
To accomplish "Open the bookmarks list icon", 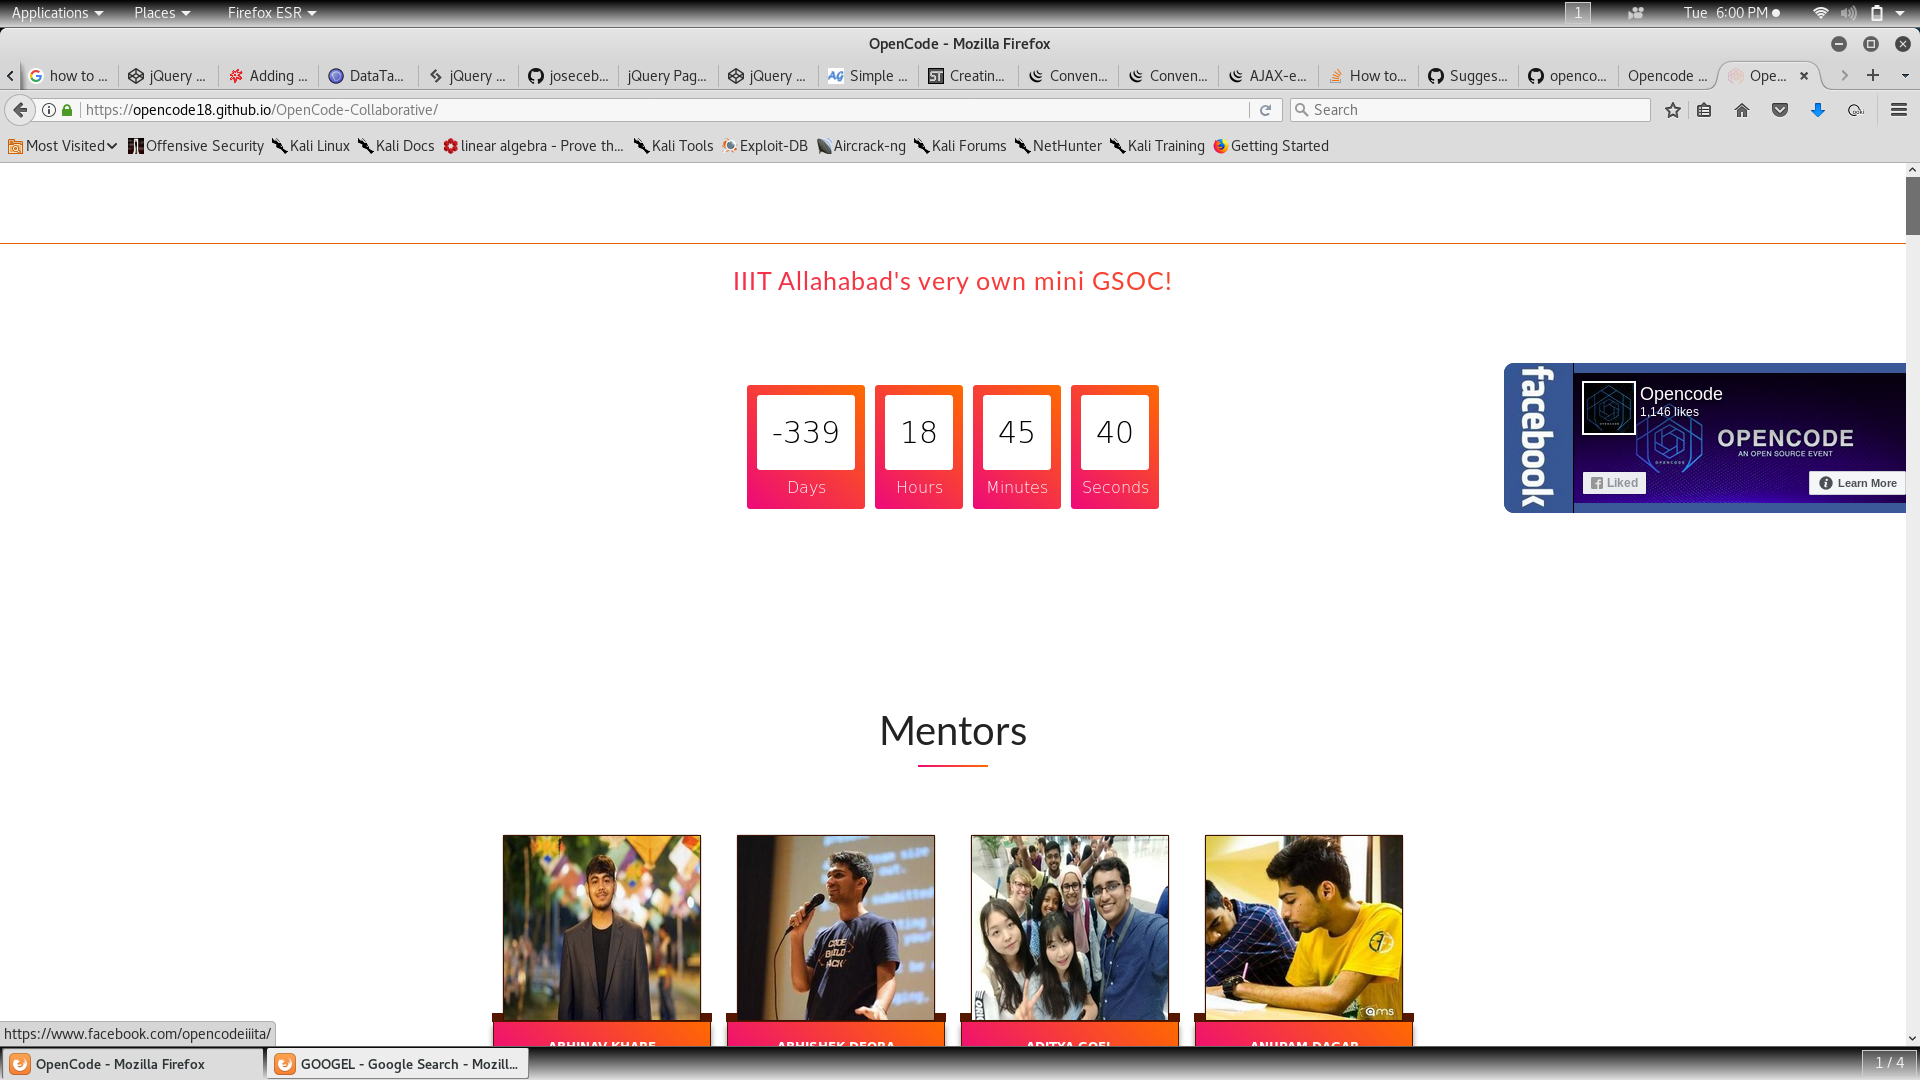I will 1705,110.
